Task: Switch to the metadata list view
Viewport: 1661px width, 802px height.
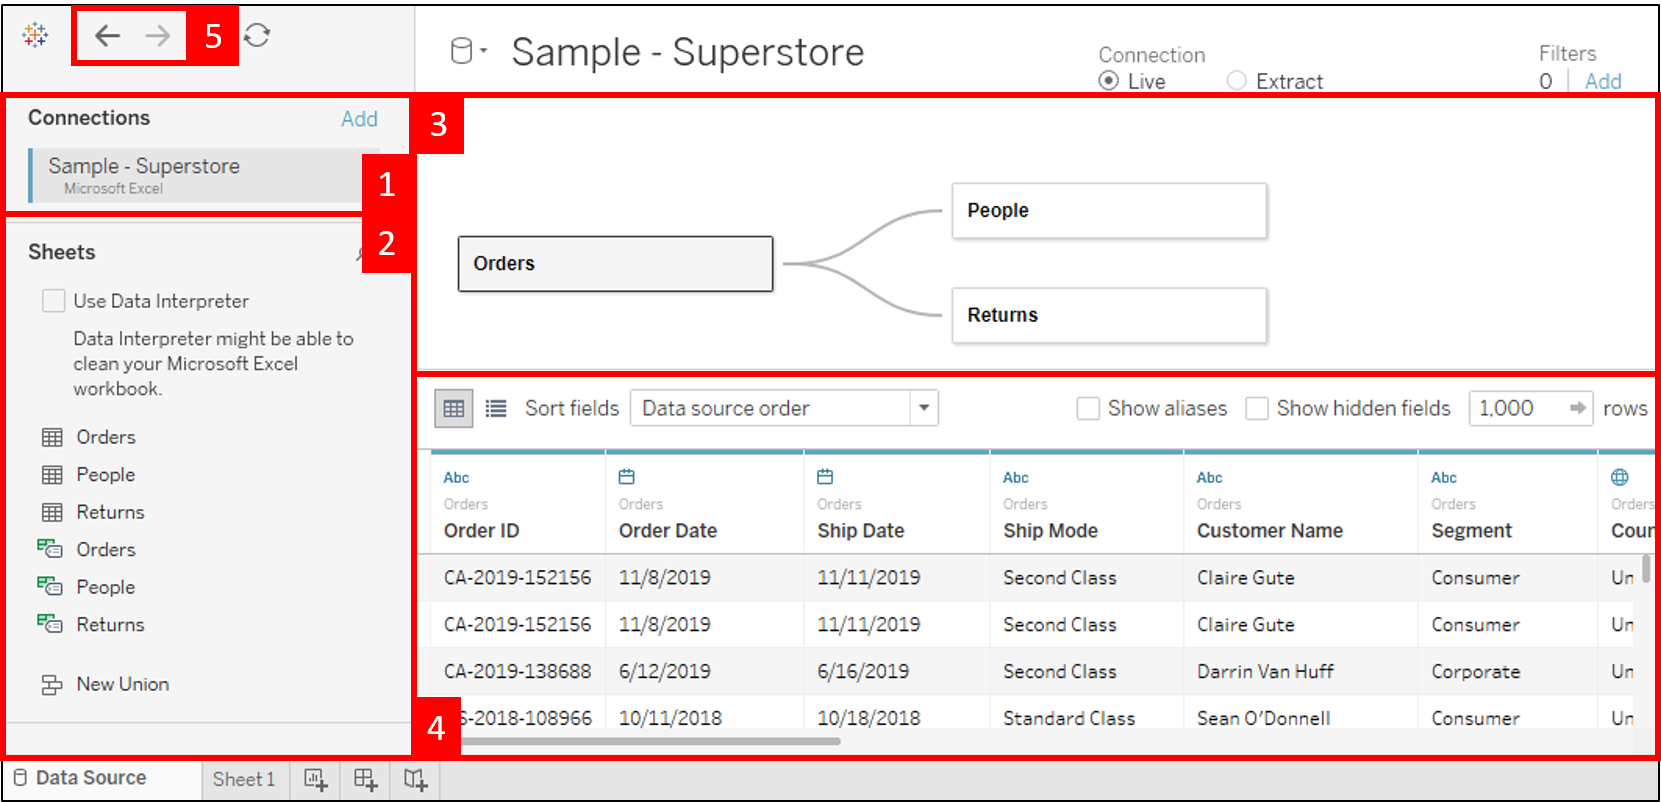Action: click(496, 408)
